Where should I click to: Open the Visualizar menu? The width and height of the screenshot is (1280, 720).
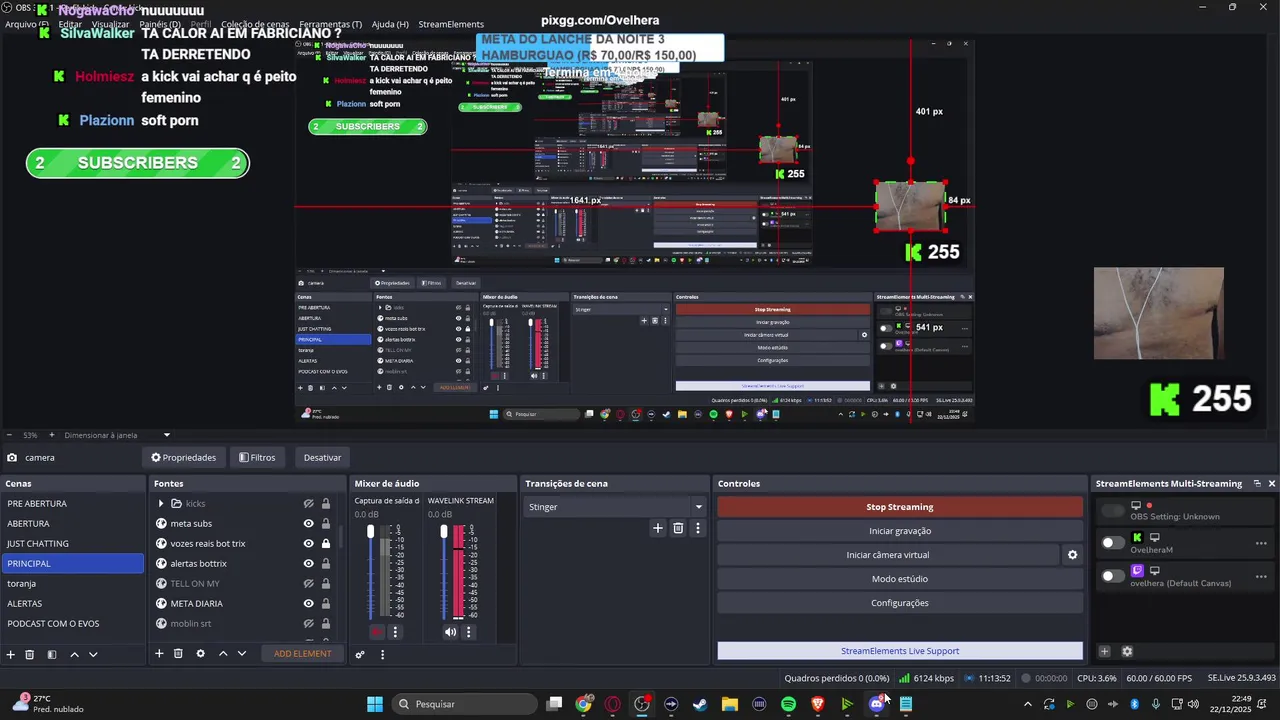(110, 24)
